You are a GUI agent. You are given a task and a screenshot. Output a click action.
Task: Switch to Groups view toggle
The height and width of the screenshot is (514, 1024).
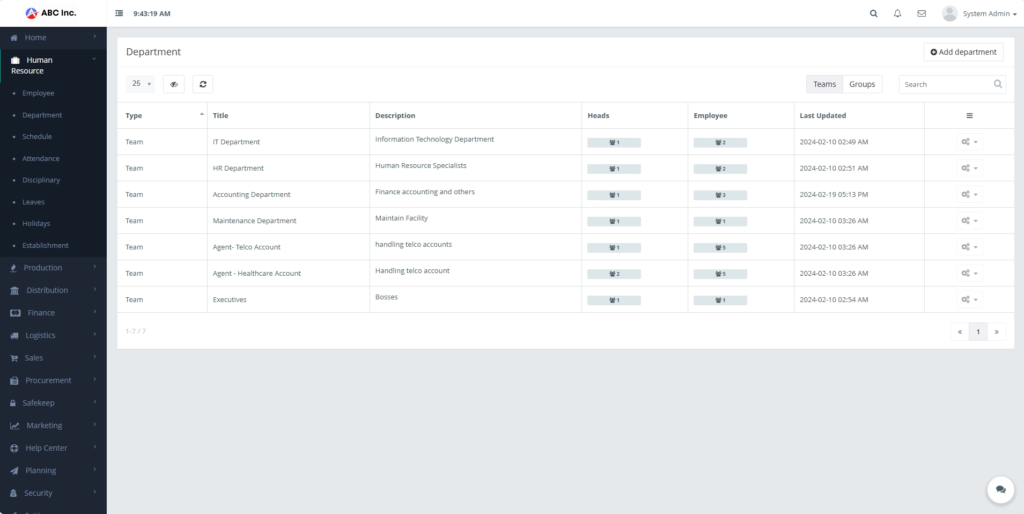click(862, 84)
